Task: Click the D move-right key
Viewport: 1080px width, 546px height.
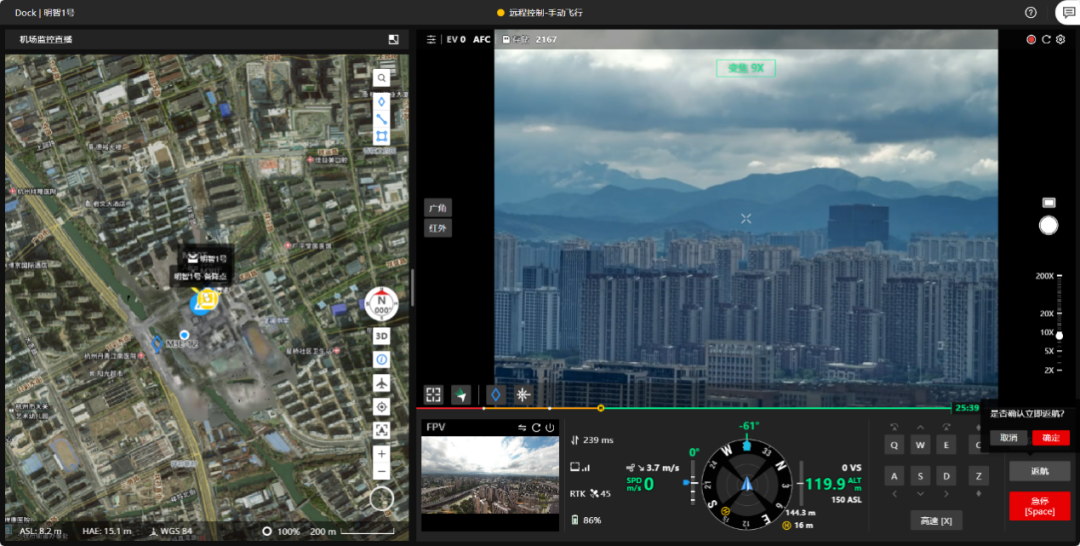Action: click(x=946, y=476)
